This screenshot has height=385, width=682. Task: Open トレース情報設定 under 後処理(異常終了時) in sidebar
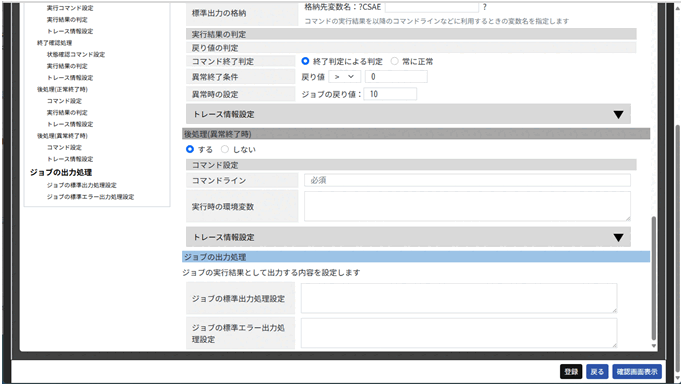70,159
